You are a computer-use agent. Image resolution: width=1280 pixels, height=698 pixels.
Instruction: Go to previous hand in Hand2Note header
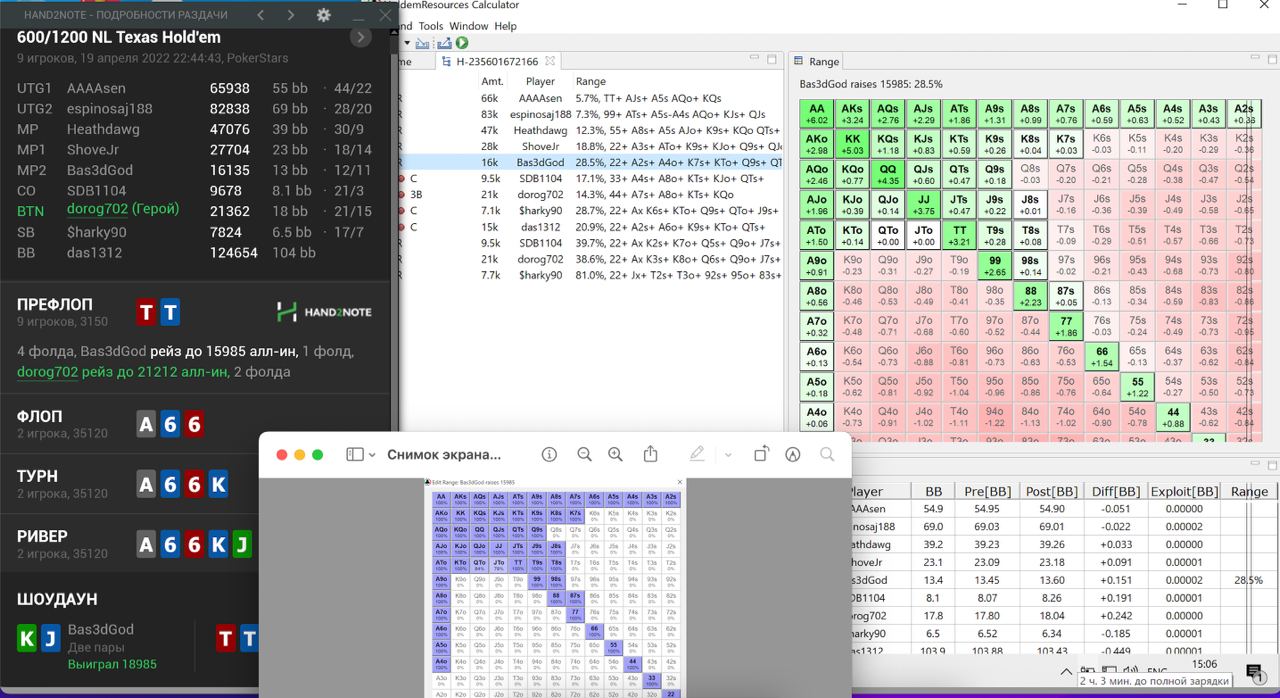tap(260, 15)
